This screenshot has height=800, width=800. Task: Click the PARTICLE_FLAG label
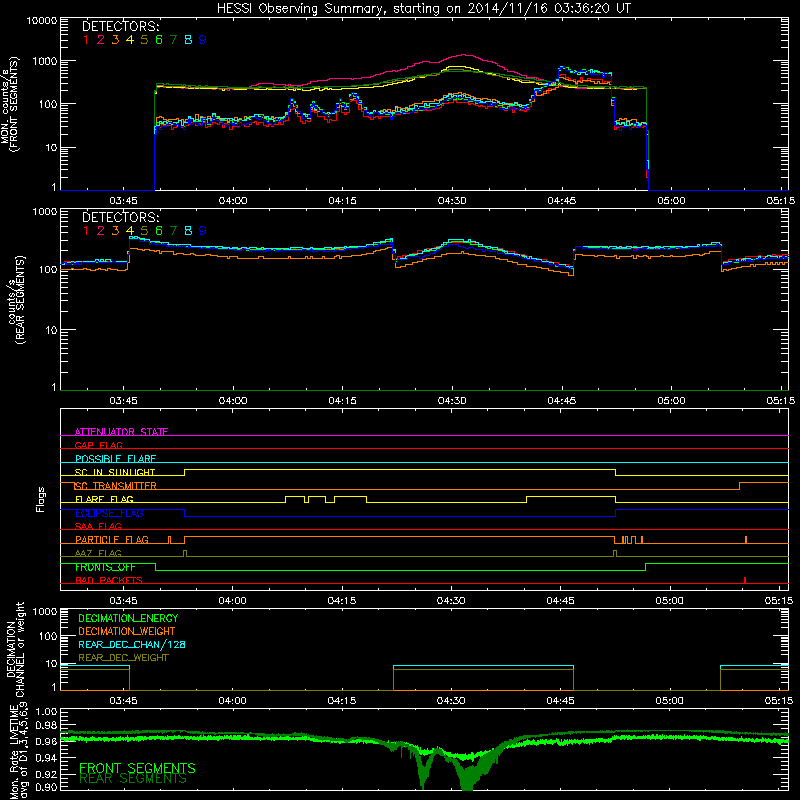(112, 539)
